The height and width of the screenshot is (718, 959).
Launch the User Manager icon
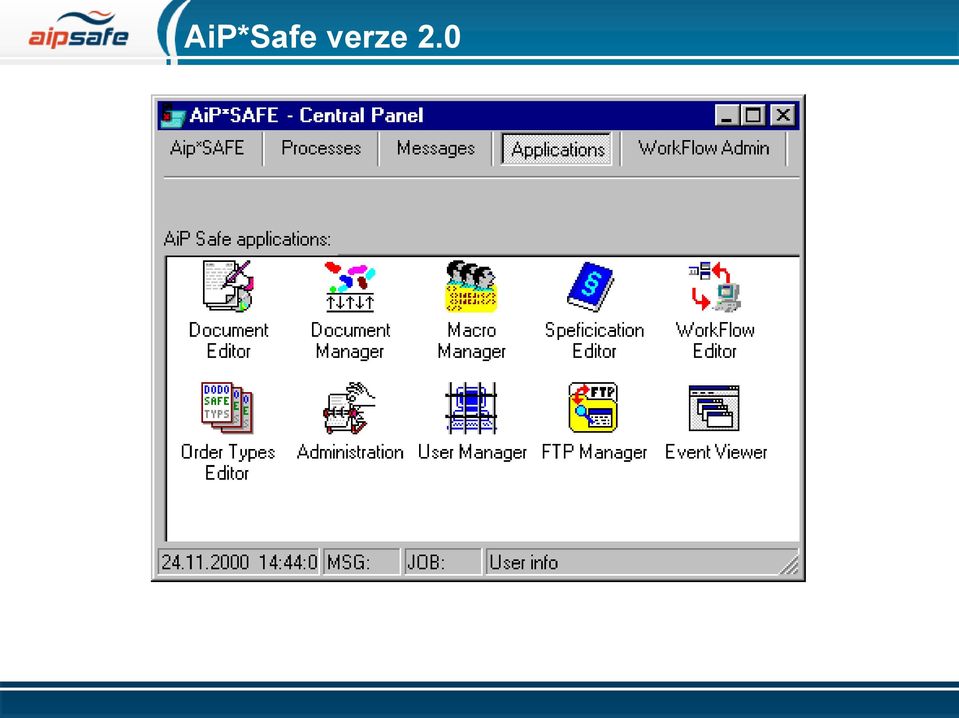point(471,408)
